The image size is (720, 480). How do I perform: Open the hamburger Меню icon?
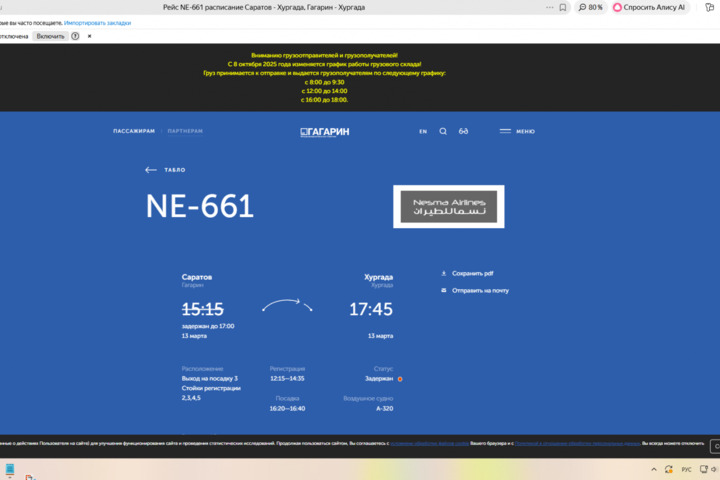click(x=505, y=131)
